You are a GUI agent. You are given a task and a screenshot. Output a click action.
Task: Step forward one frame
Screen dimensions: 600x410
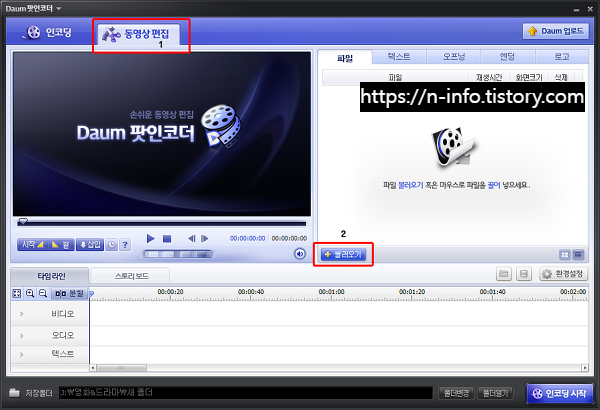click(x=205, y=239)
